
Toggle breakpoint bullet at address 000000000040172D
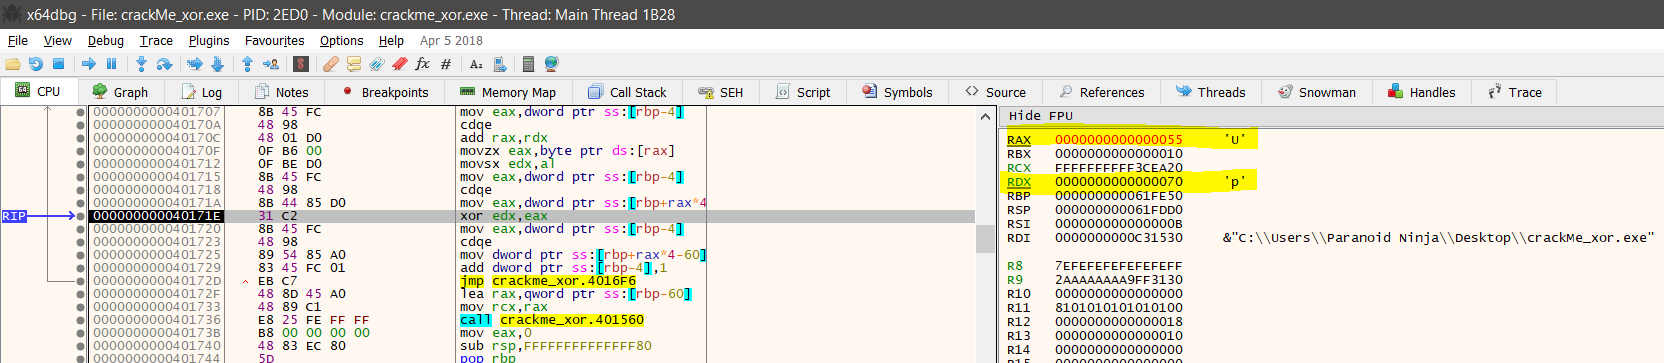81,281
